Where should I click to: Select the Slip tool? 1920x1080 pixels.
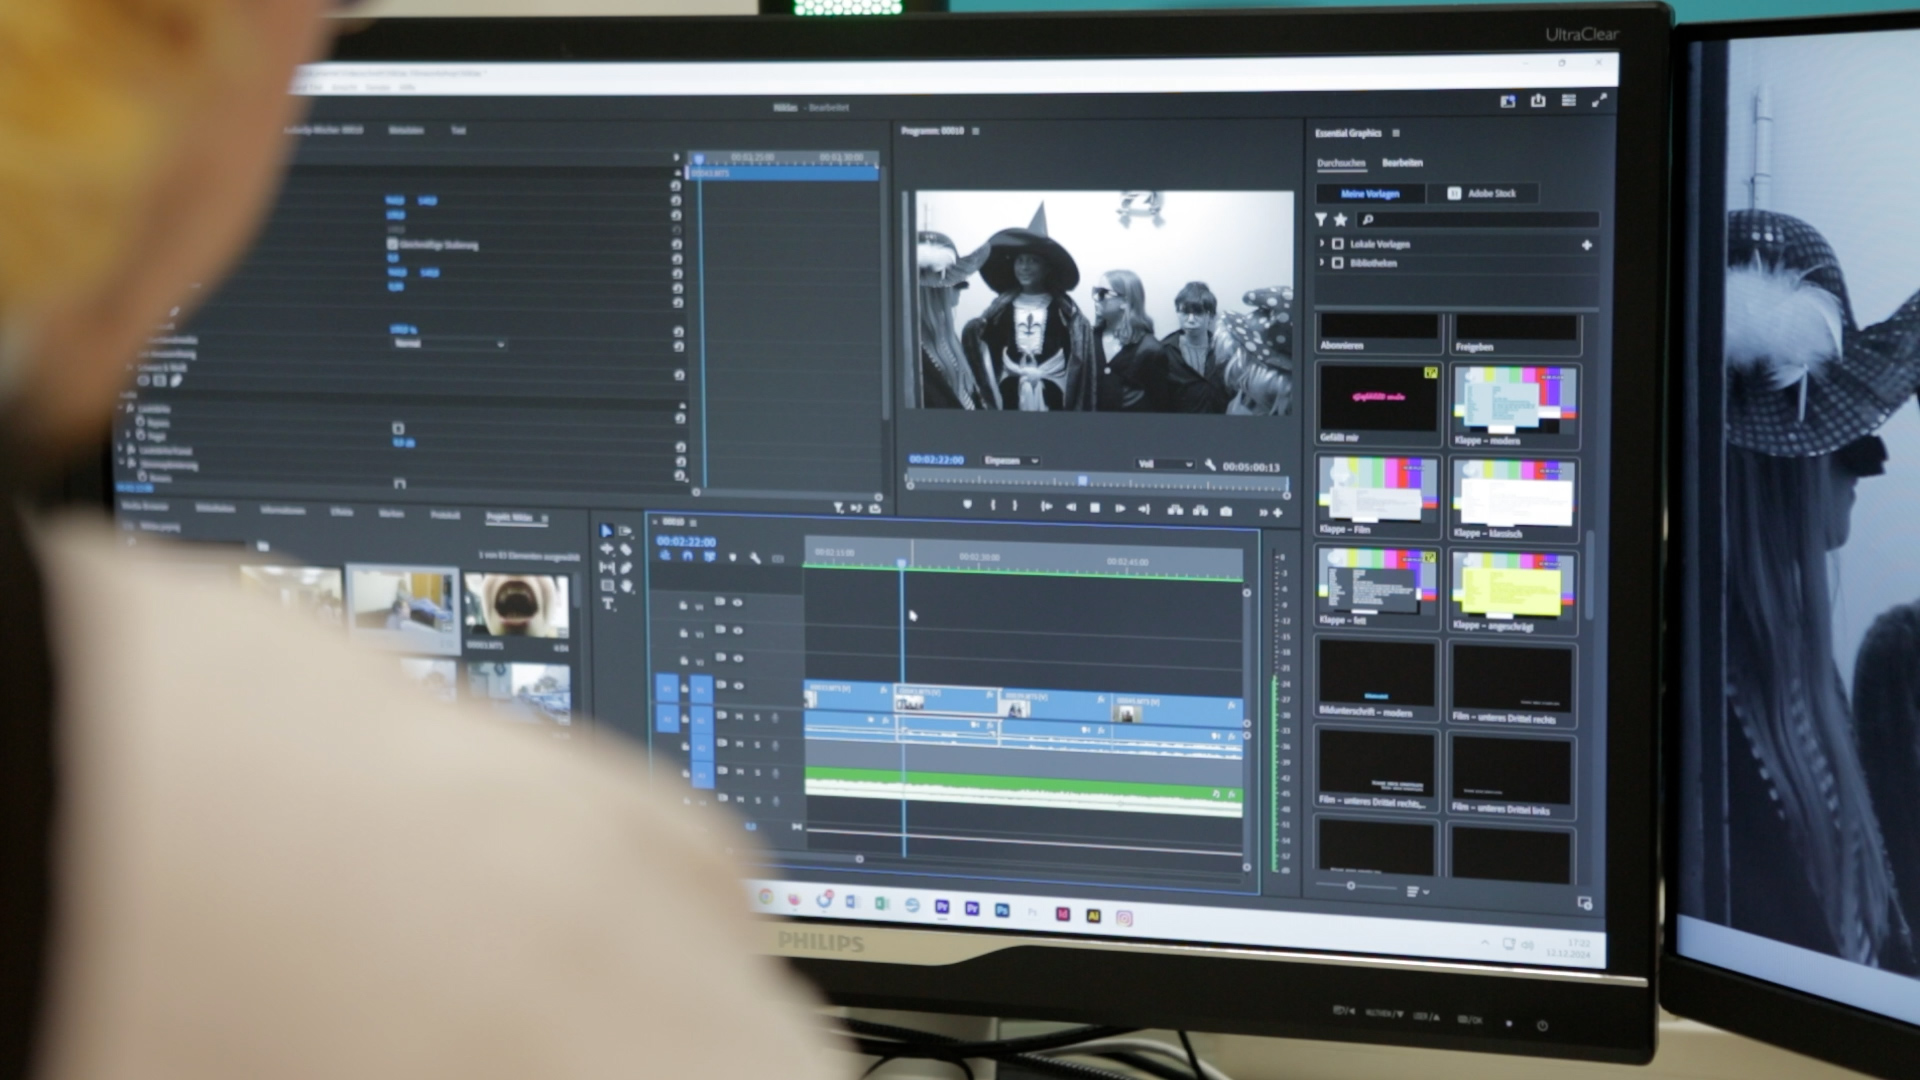[x=606, y=567]
